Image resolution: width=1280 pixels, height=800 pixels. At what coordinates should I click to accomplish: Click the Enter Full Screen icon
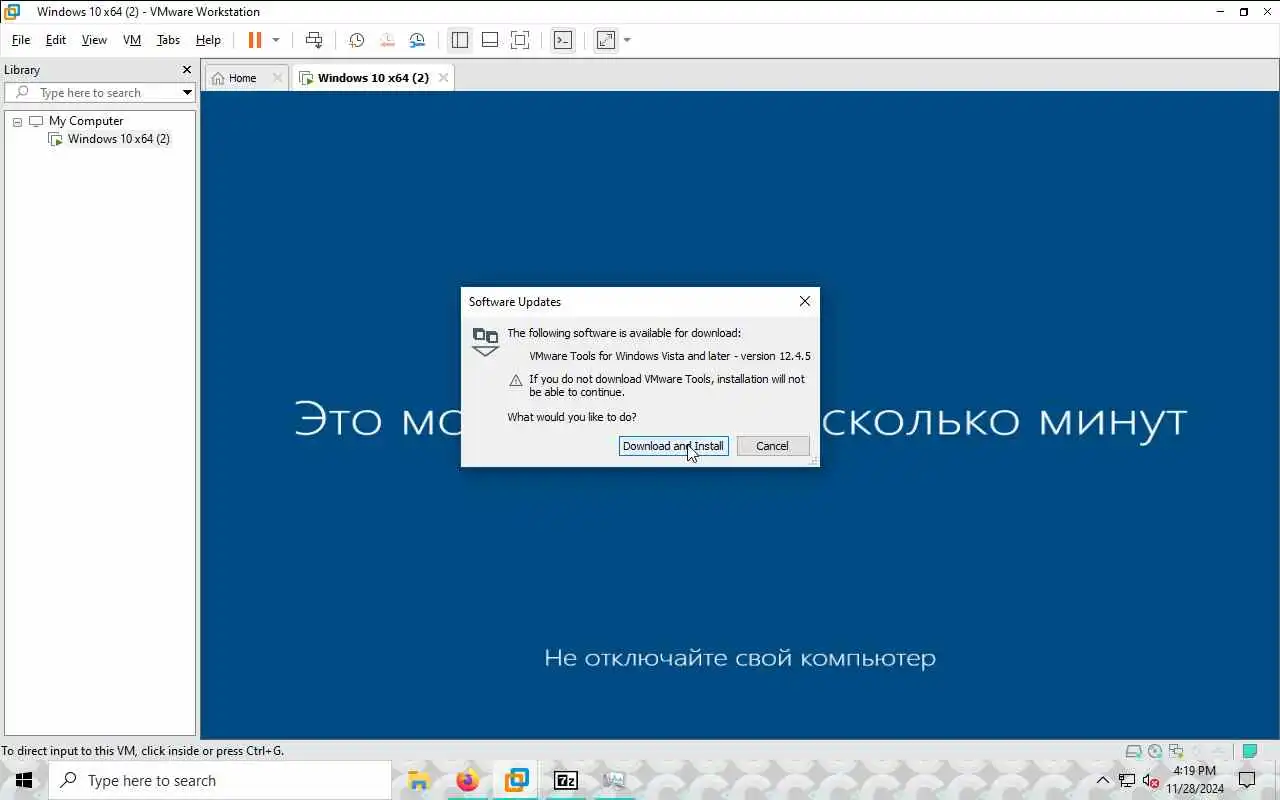pyautogui.click(x=520, y=40)
